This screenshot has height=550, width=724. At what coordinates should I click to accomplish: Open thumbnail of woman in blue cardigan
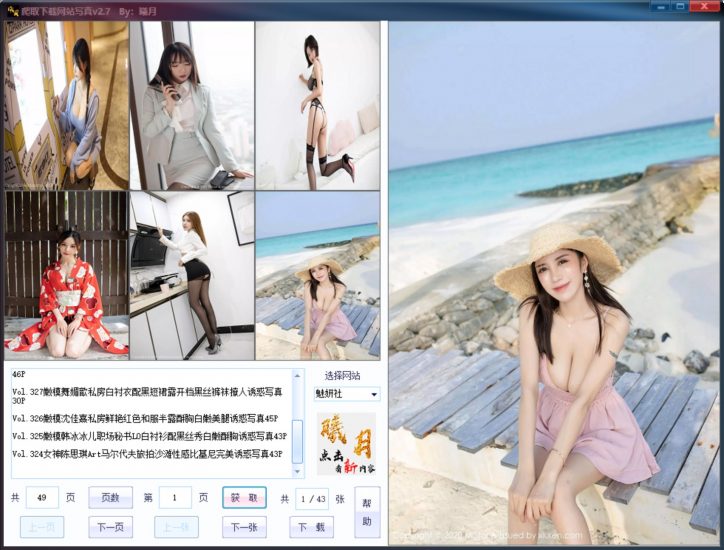point(66,106)
